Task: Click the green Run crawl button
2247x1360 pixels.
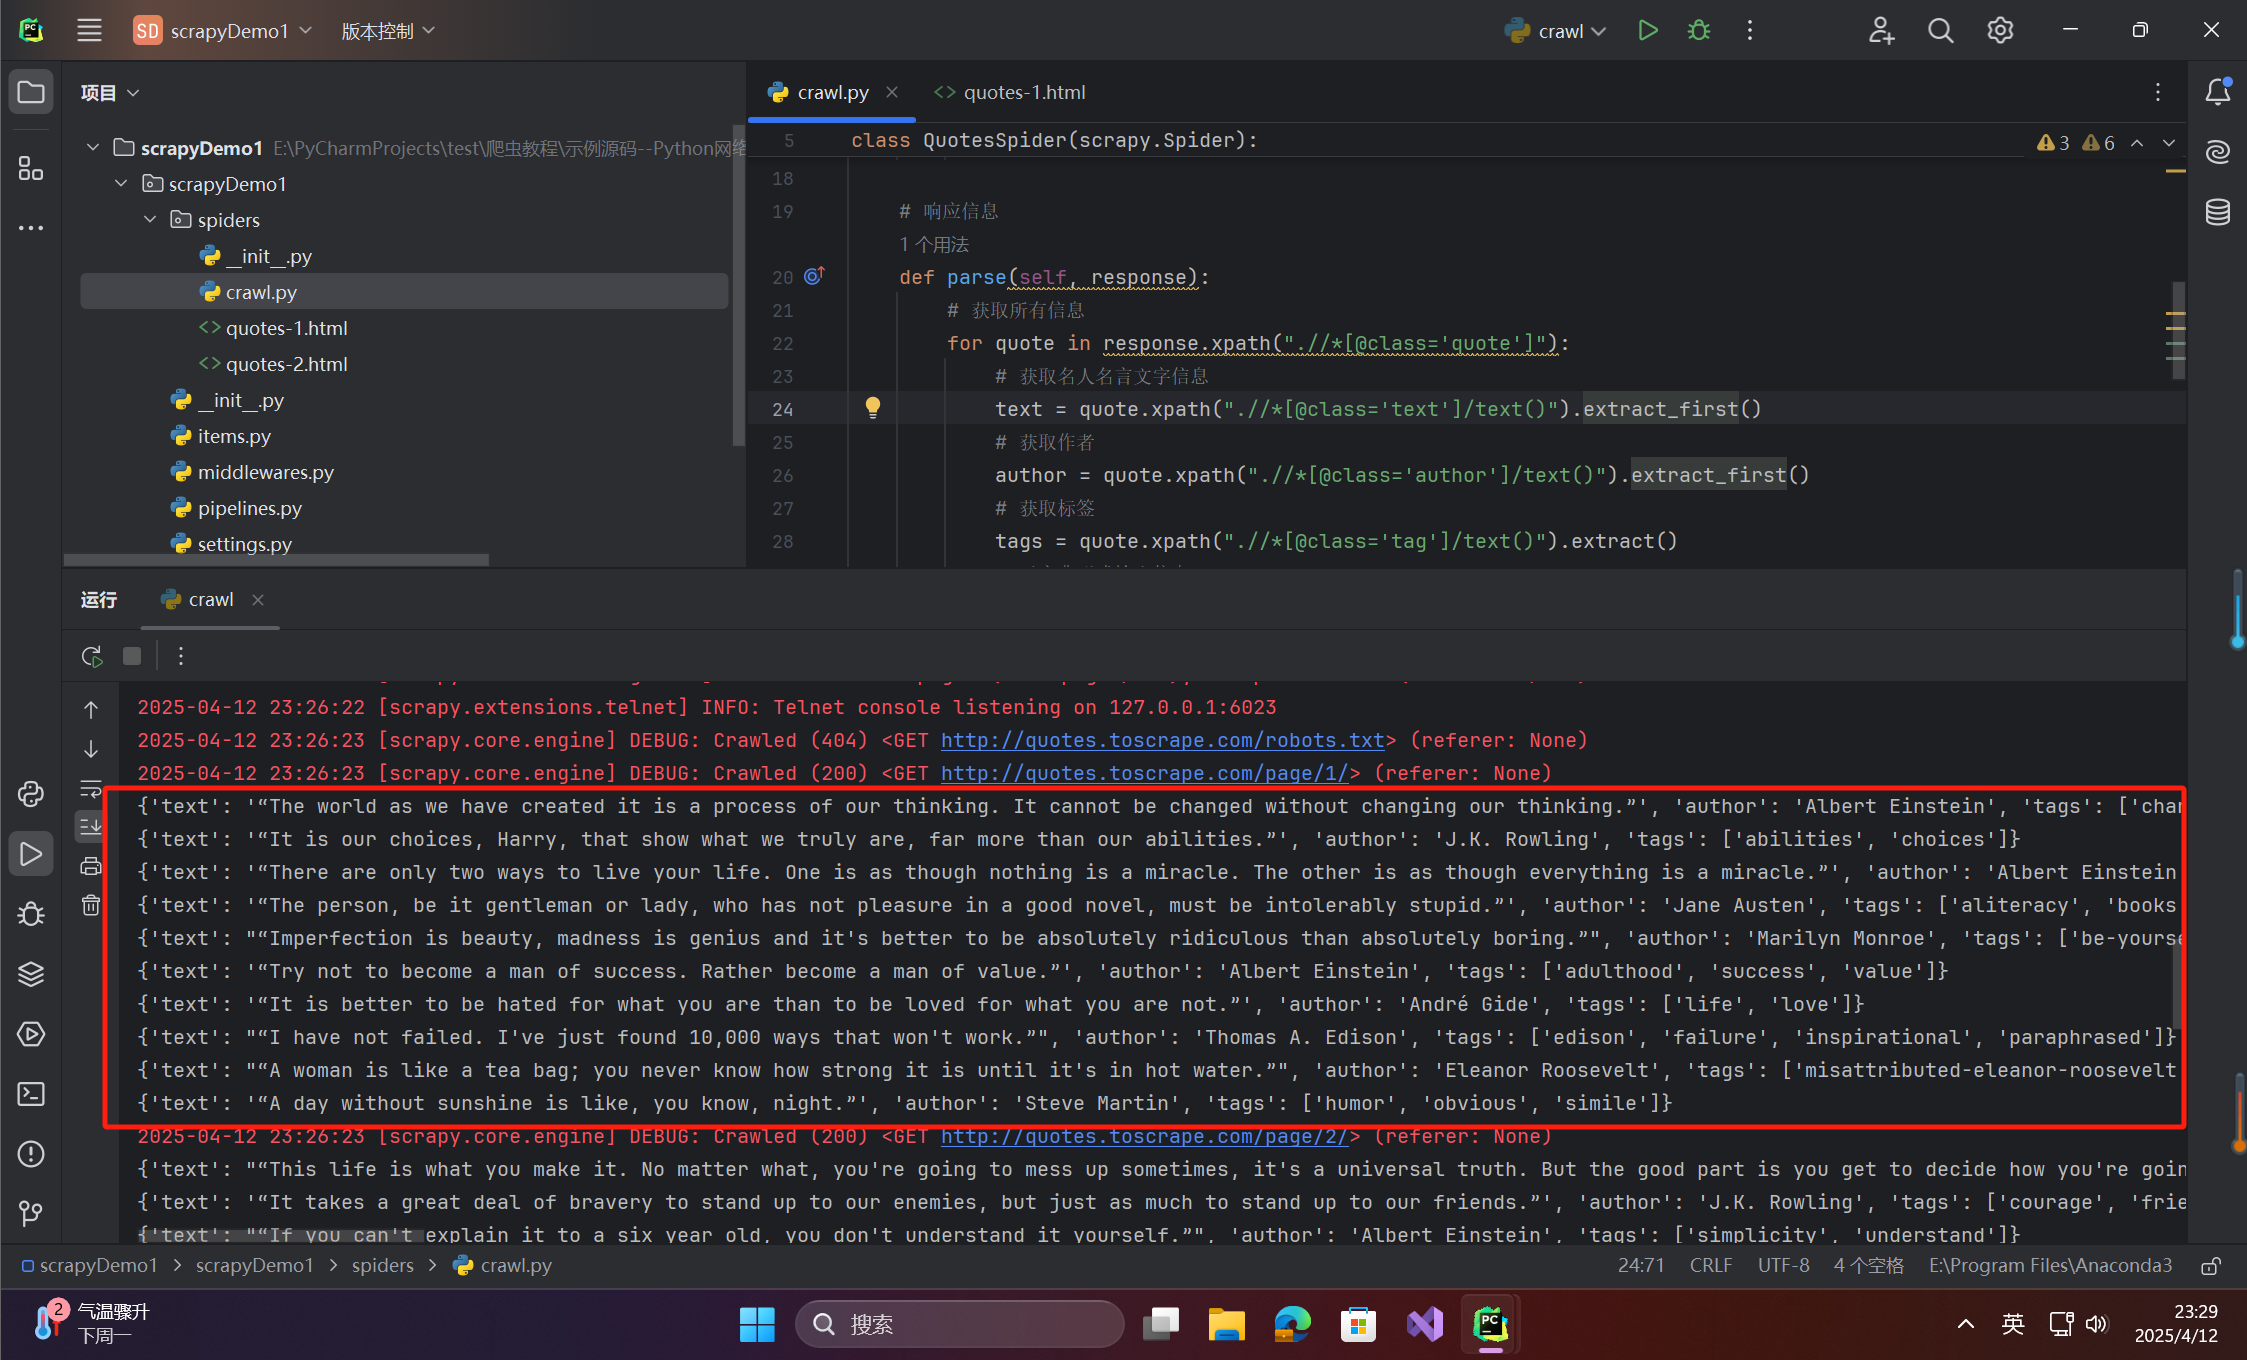Action: tap(1648, 31)
